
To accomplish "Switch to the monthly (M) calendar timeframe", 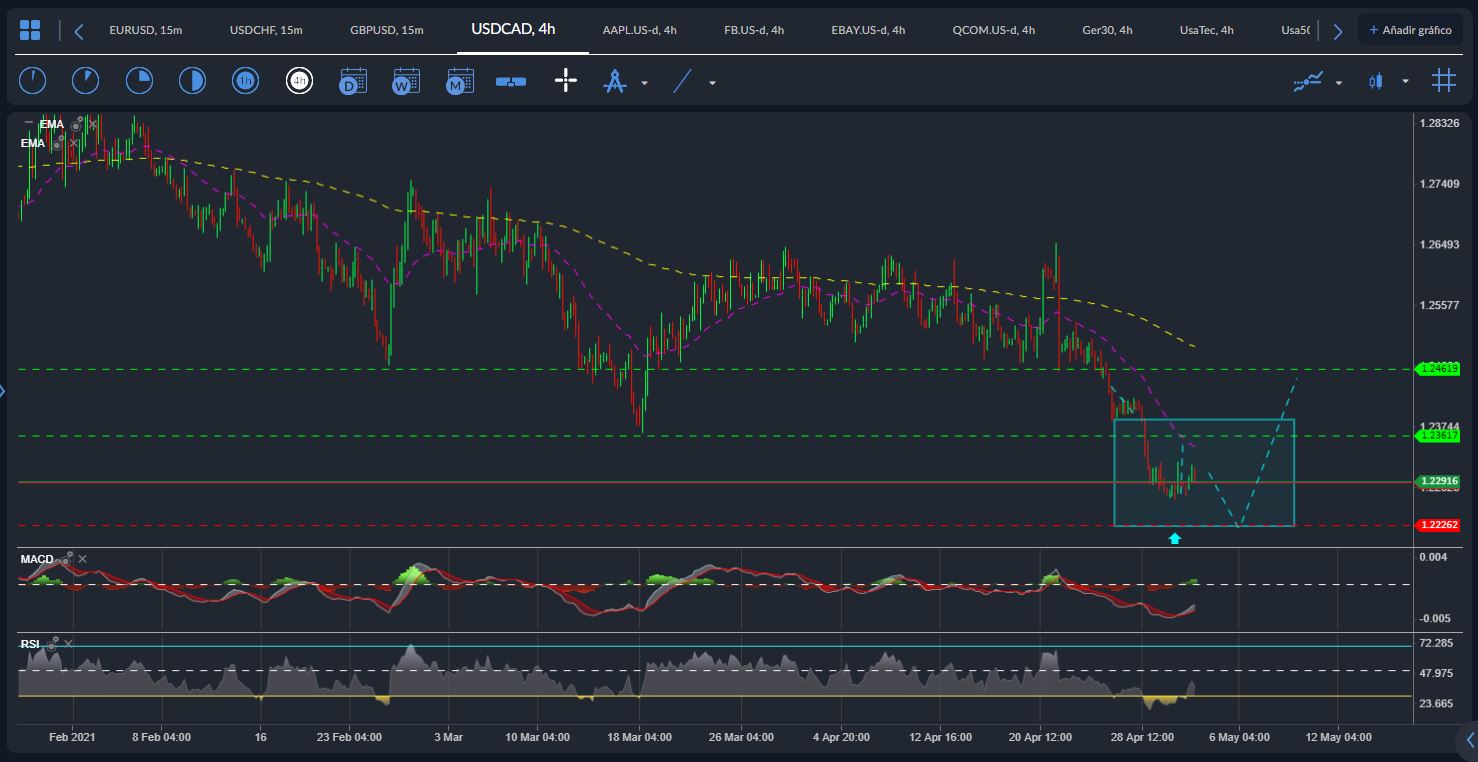I will [x=460, y=81].
